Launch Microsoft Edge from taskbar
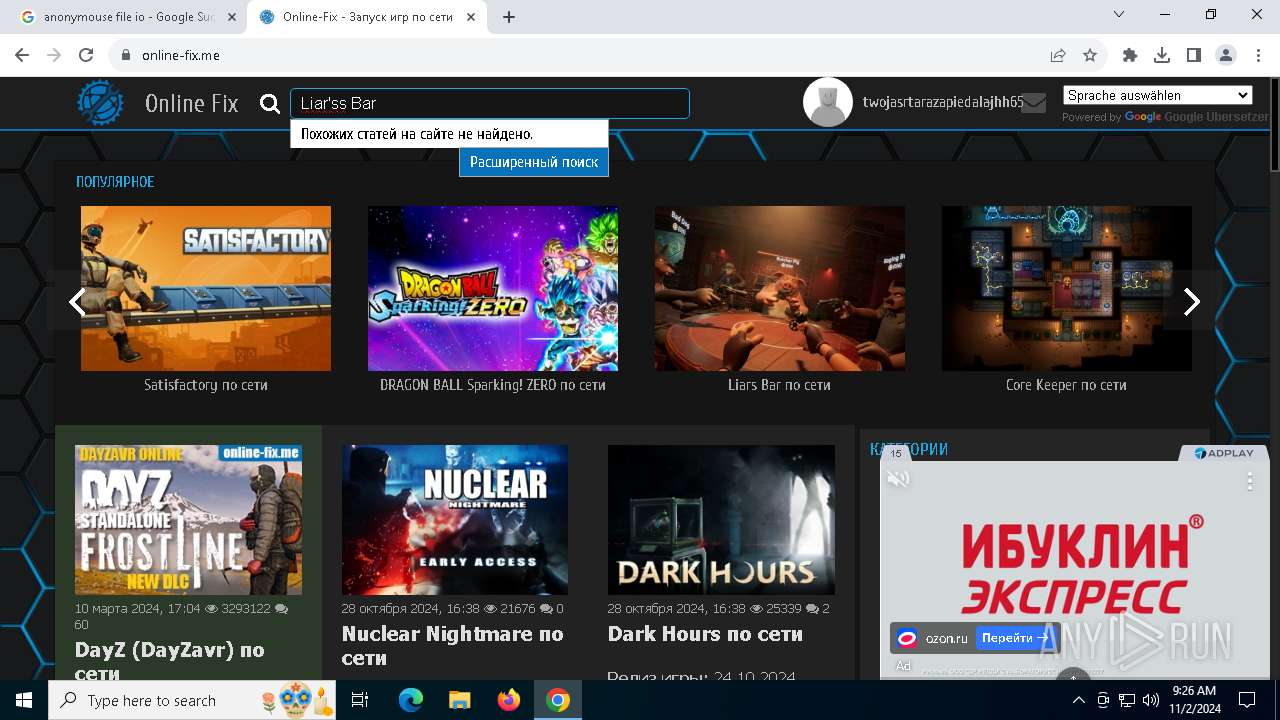Viewport: 1280px width, 720px height. coord(411,700)
